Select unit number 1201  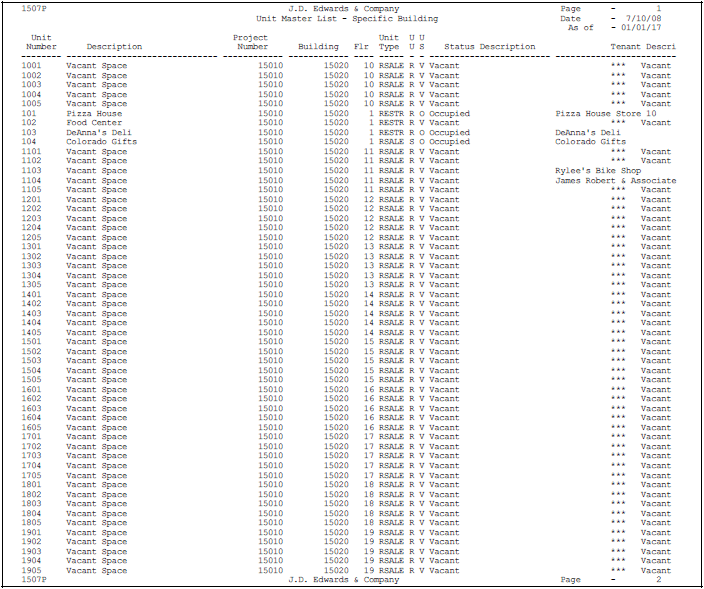pos(31,199)
